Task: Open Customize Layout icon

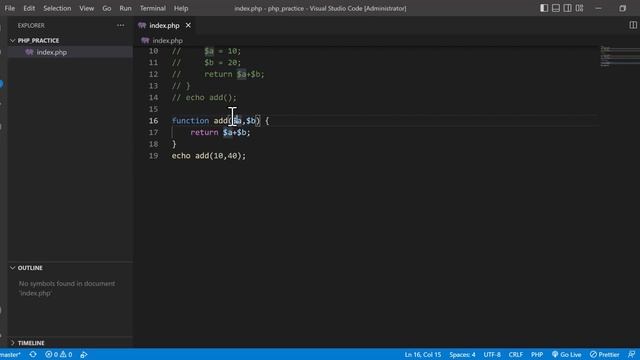Action: coord(580,8)
